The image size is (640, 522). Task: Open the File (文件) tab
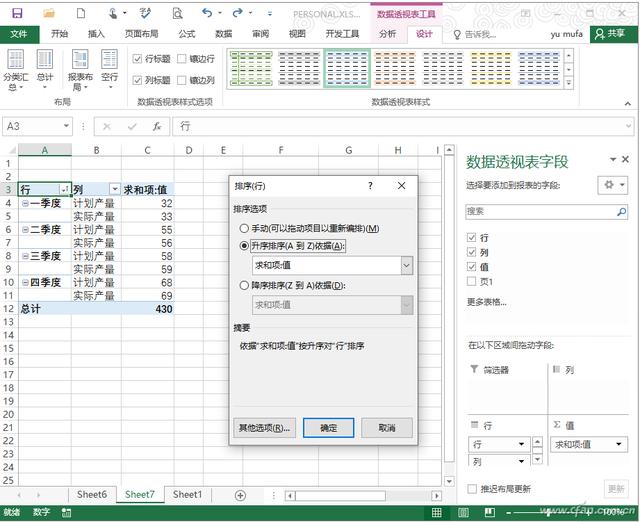coord(19,34)
